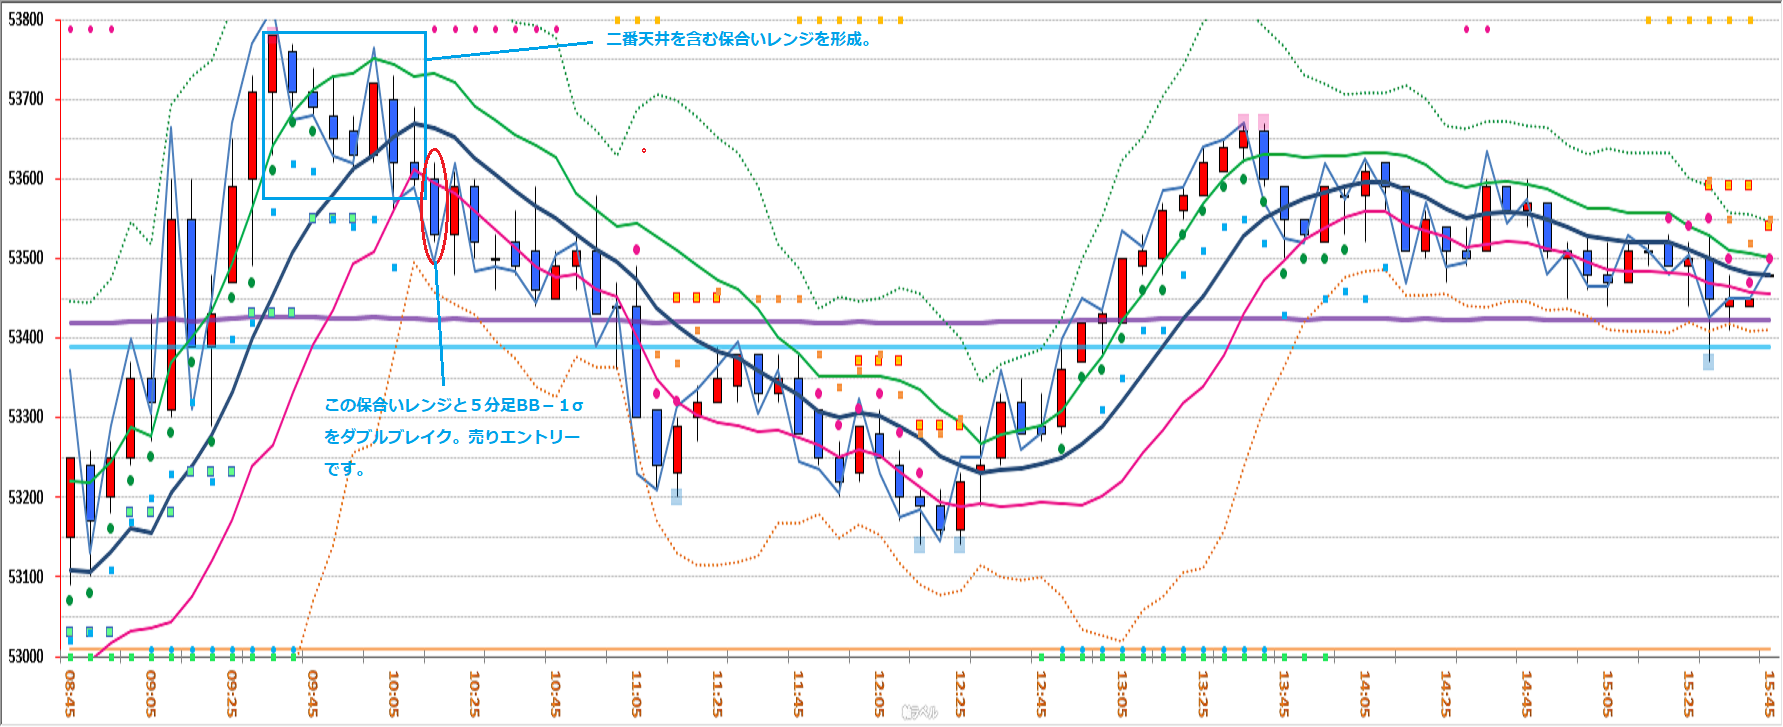This screenshot has height=727, width=1783.
Task: Click the text をダブルブレイク。売りエントリー
Action: click(x=452, y=437)
